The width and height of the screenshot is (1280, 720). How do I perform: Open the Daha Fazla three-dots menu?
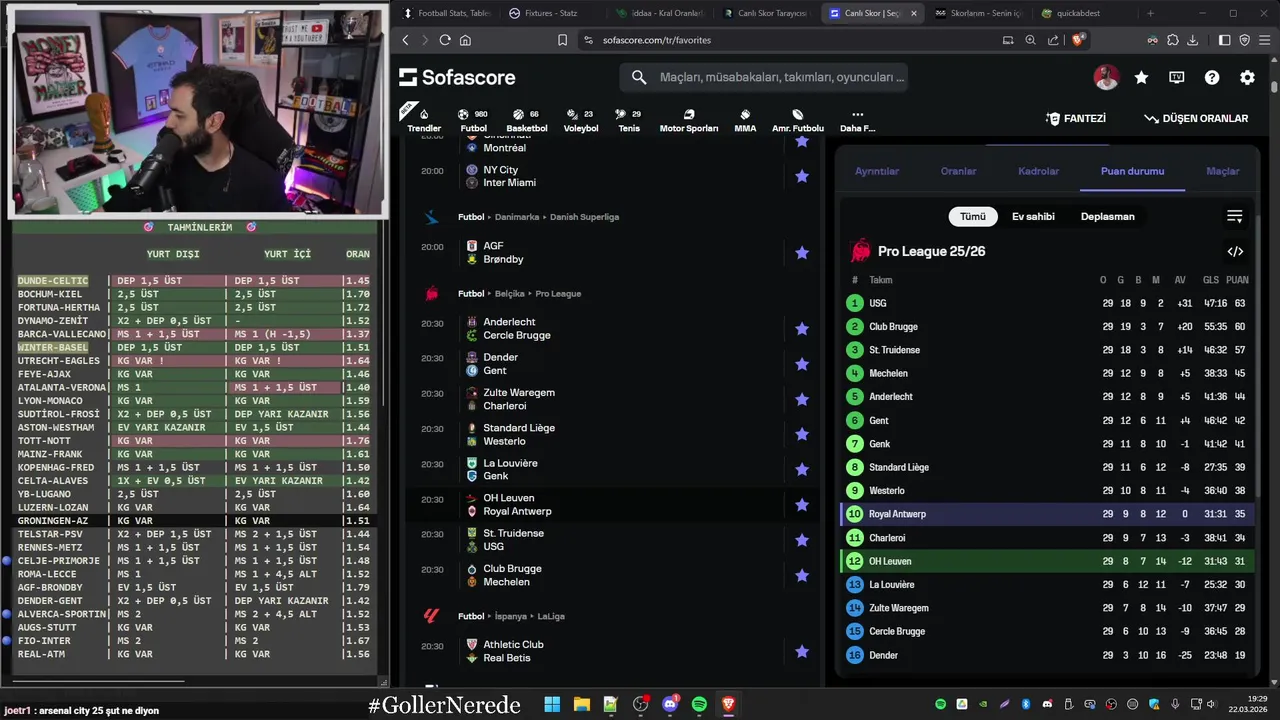857,120
